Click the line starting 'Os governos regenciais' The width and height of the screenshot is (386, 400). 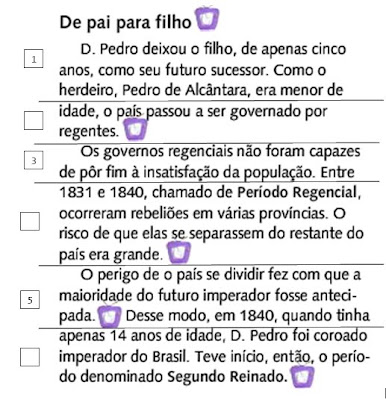coord(220,152)
